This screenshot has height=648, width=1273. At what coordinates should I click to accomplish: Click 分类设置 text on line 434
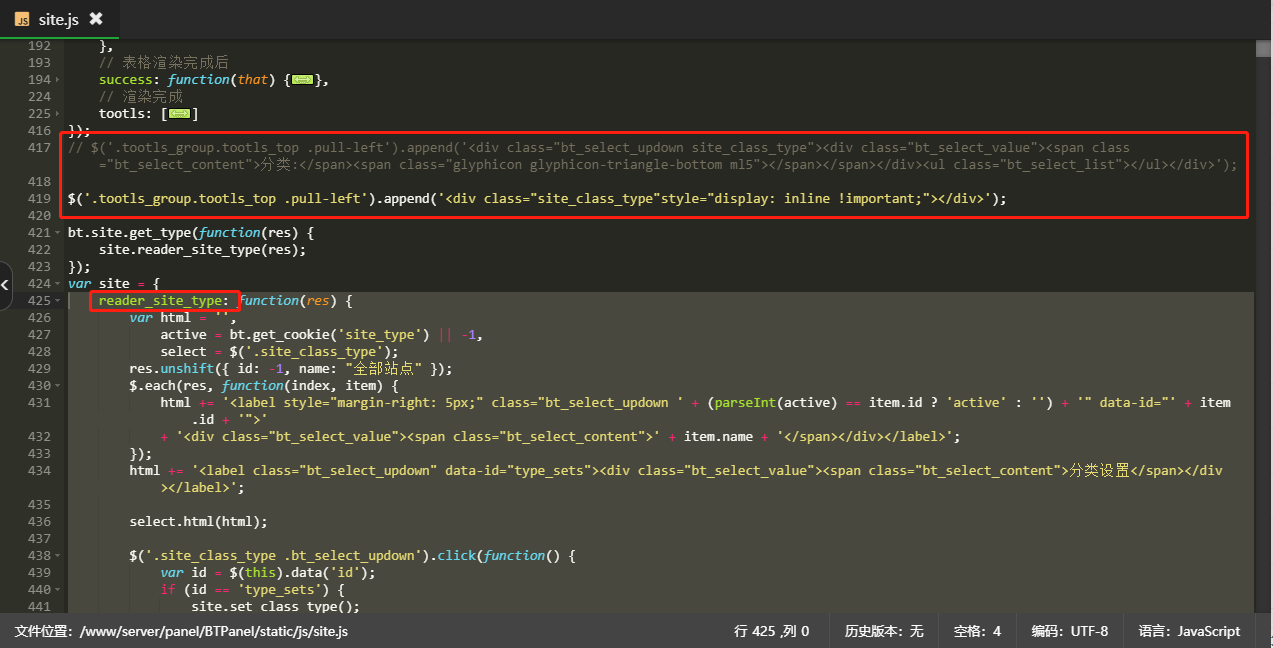pos(1099,471)
